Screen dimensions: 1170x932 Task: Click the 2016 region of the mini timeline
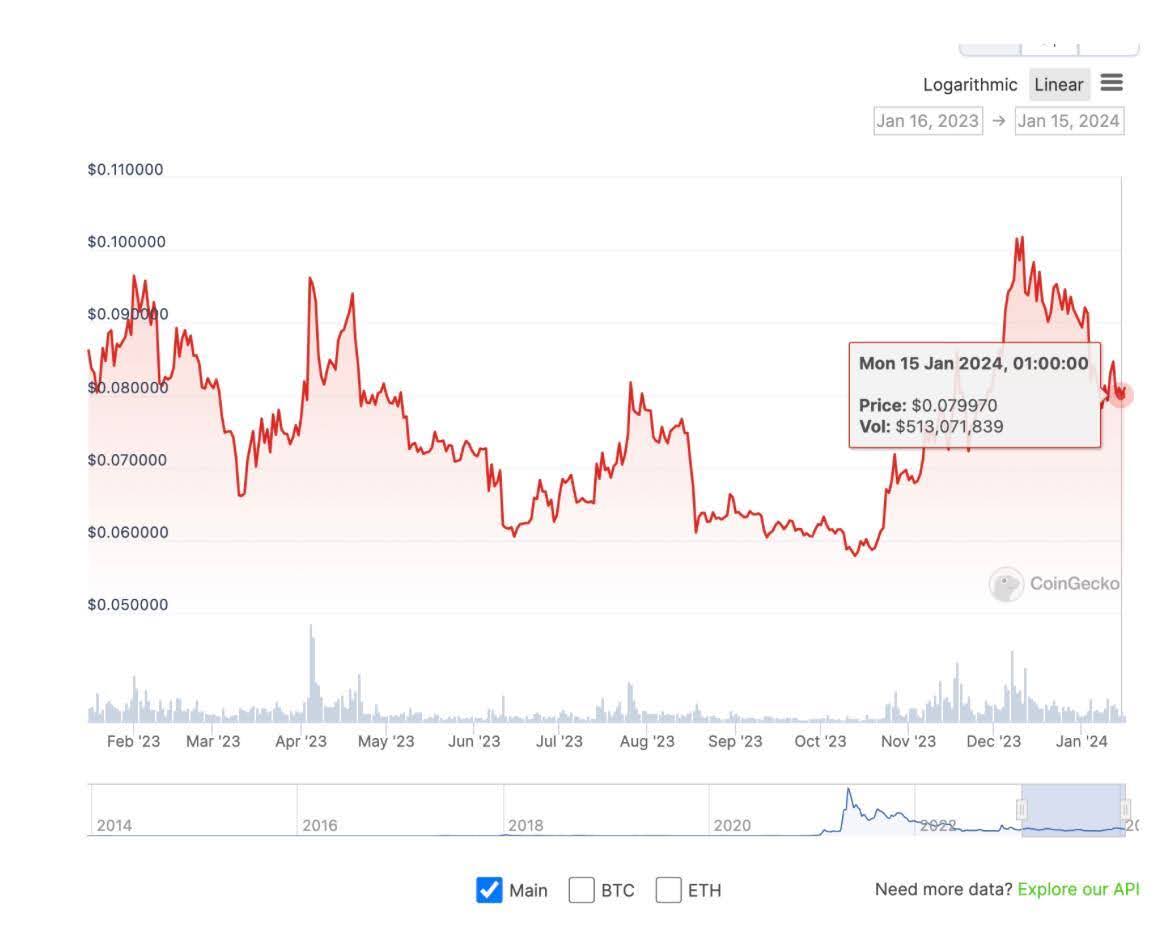(x=320, y=826)
